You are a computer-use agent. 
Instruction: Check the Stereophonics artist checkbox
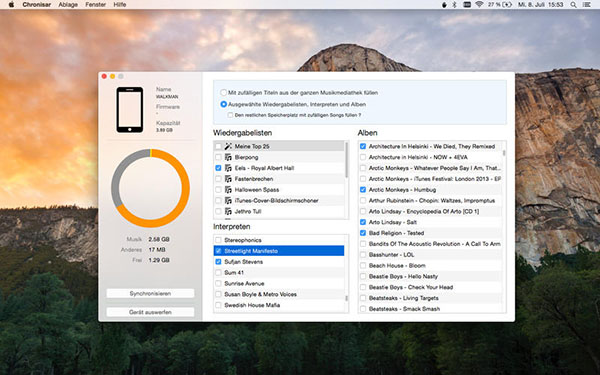218,240
